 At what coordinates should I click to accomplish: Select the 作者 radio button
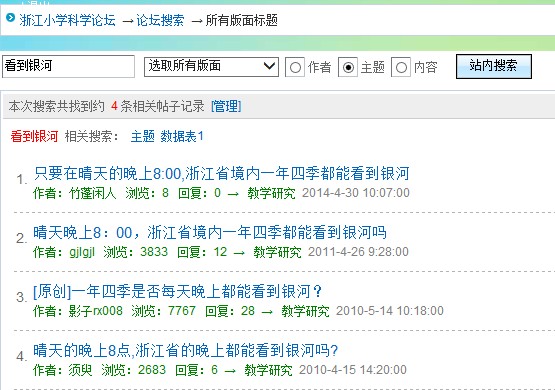tap(295, 67)
